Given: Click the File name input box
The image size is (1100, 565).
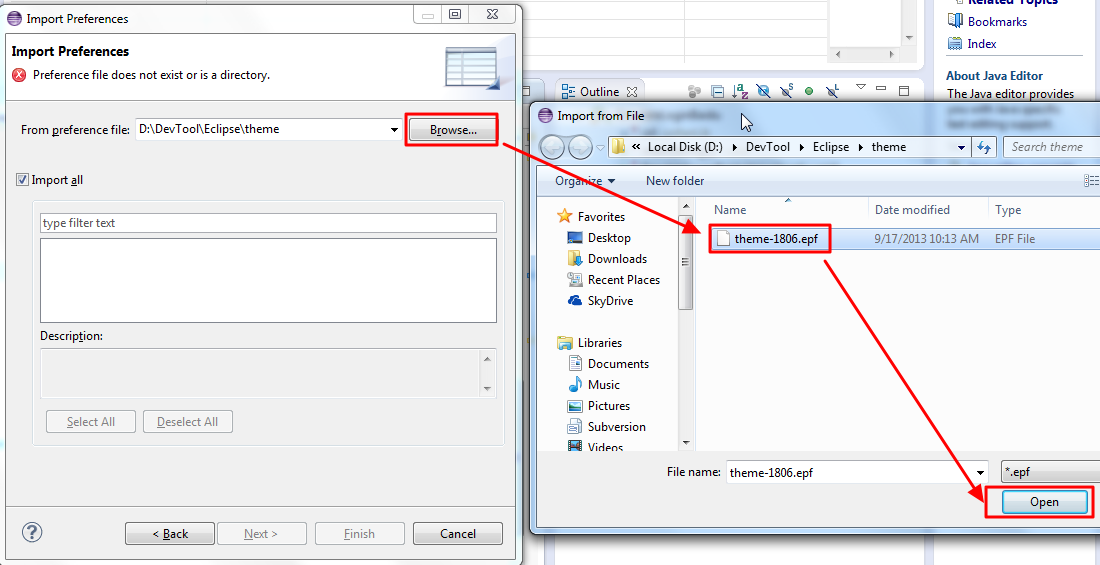Looking at the screenshot, I should click(850, 472).
